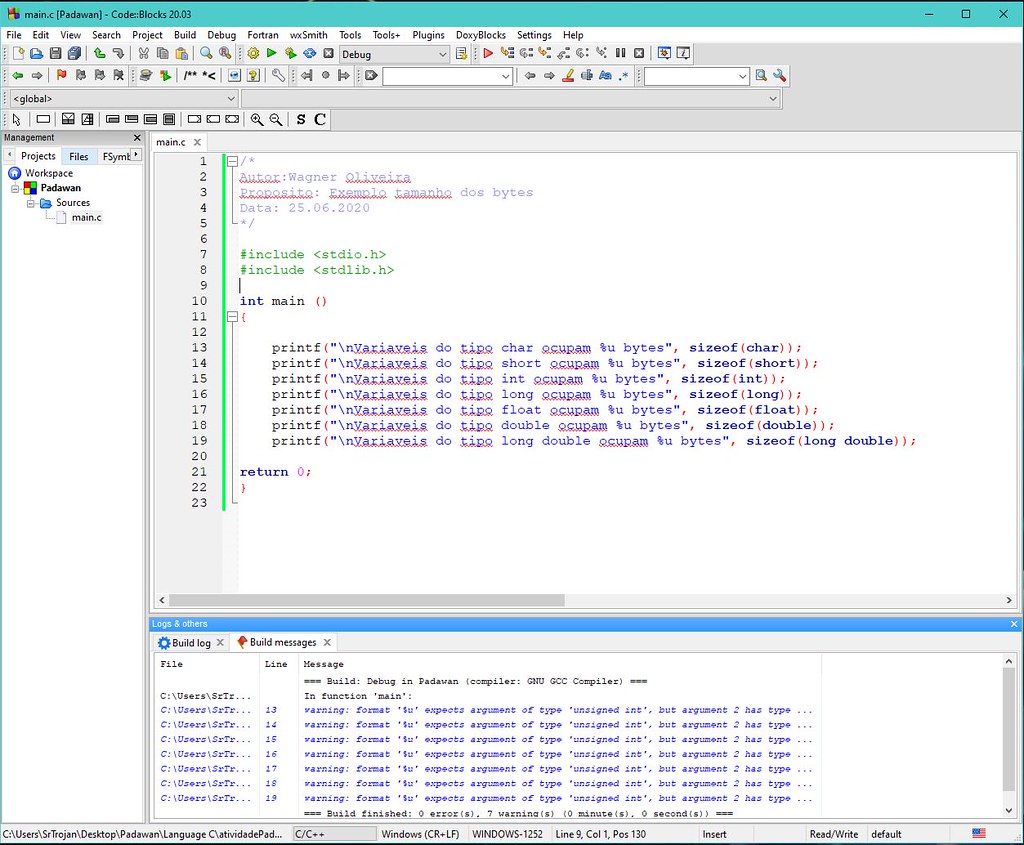Select main.c in the project tree
Screen dimensions: 1024x845
[86, 217]
